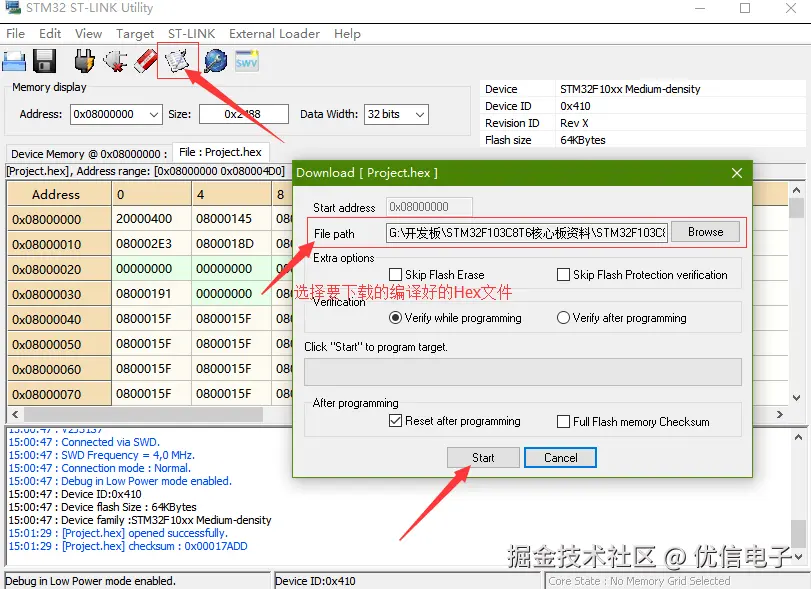Erase the chip with the eraser icon
811x589 pixels.
143,61
